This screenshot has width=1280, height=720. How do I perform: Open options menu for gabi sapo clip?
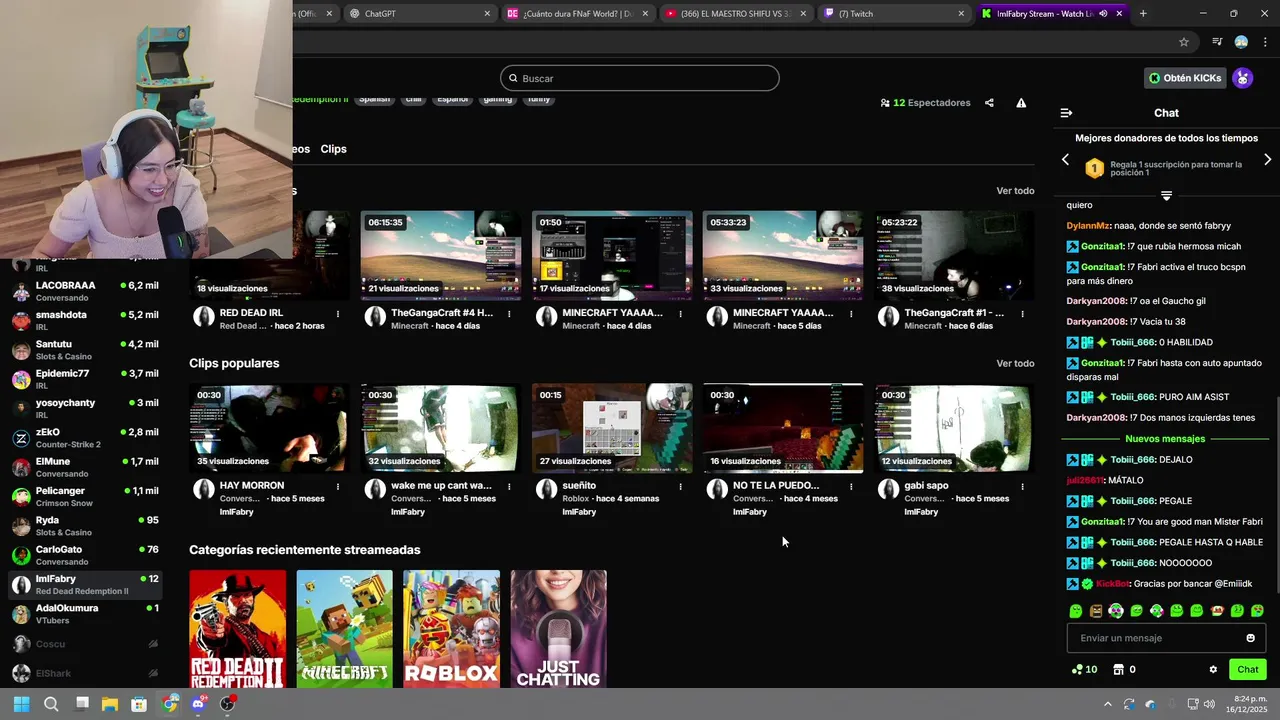(1022, 487)
